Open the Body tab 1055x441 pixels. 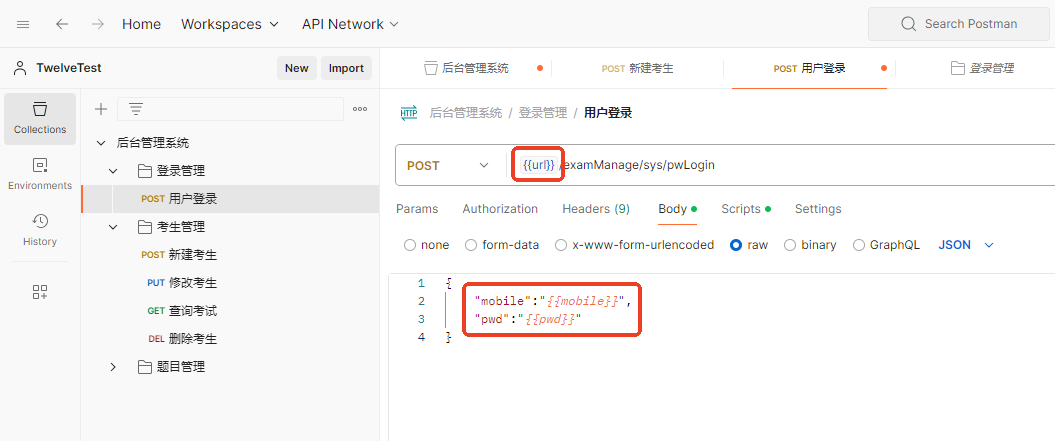coord(677,209)
